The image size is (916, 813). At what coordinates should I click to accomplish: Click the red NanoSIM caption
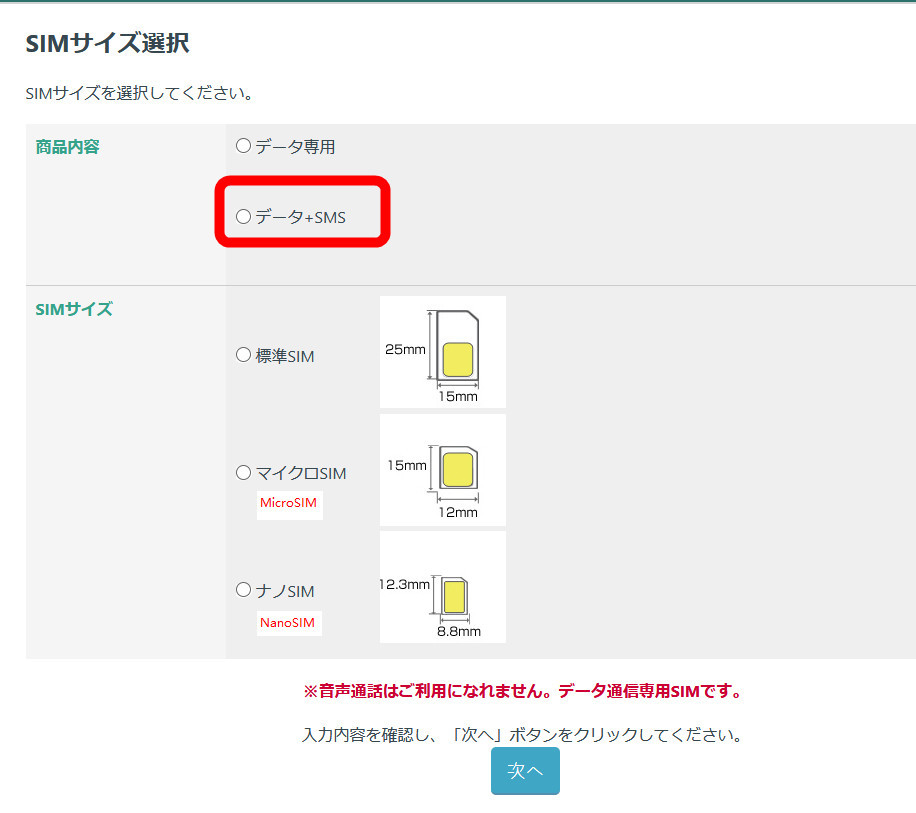[288, 623]
